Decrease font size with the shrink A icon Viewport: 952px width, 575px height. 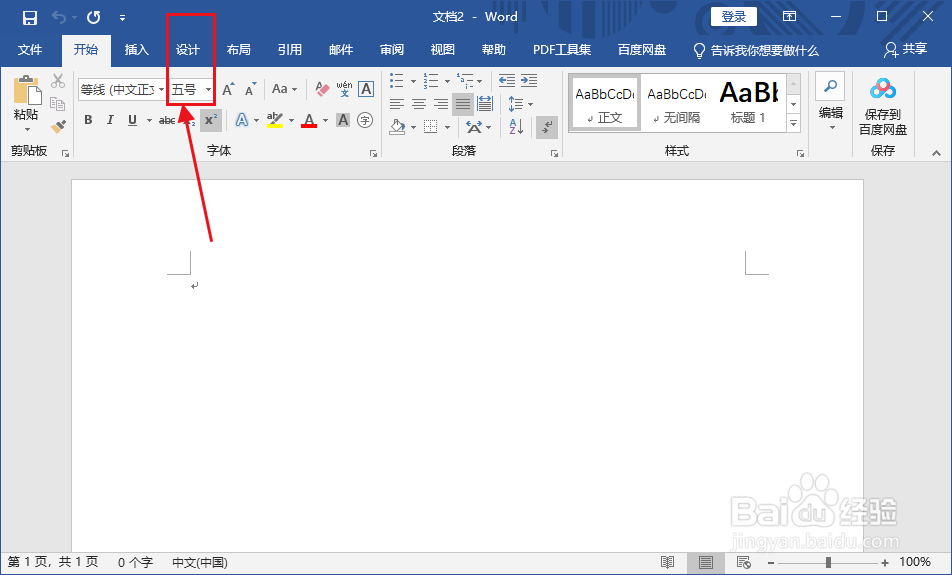(250, 90)
